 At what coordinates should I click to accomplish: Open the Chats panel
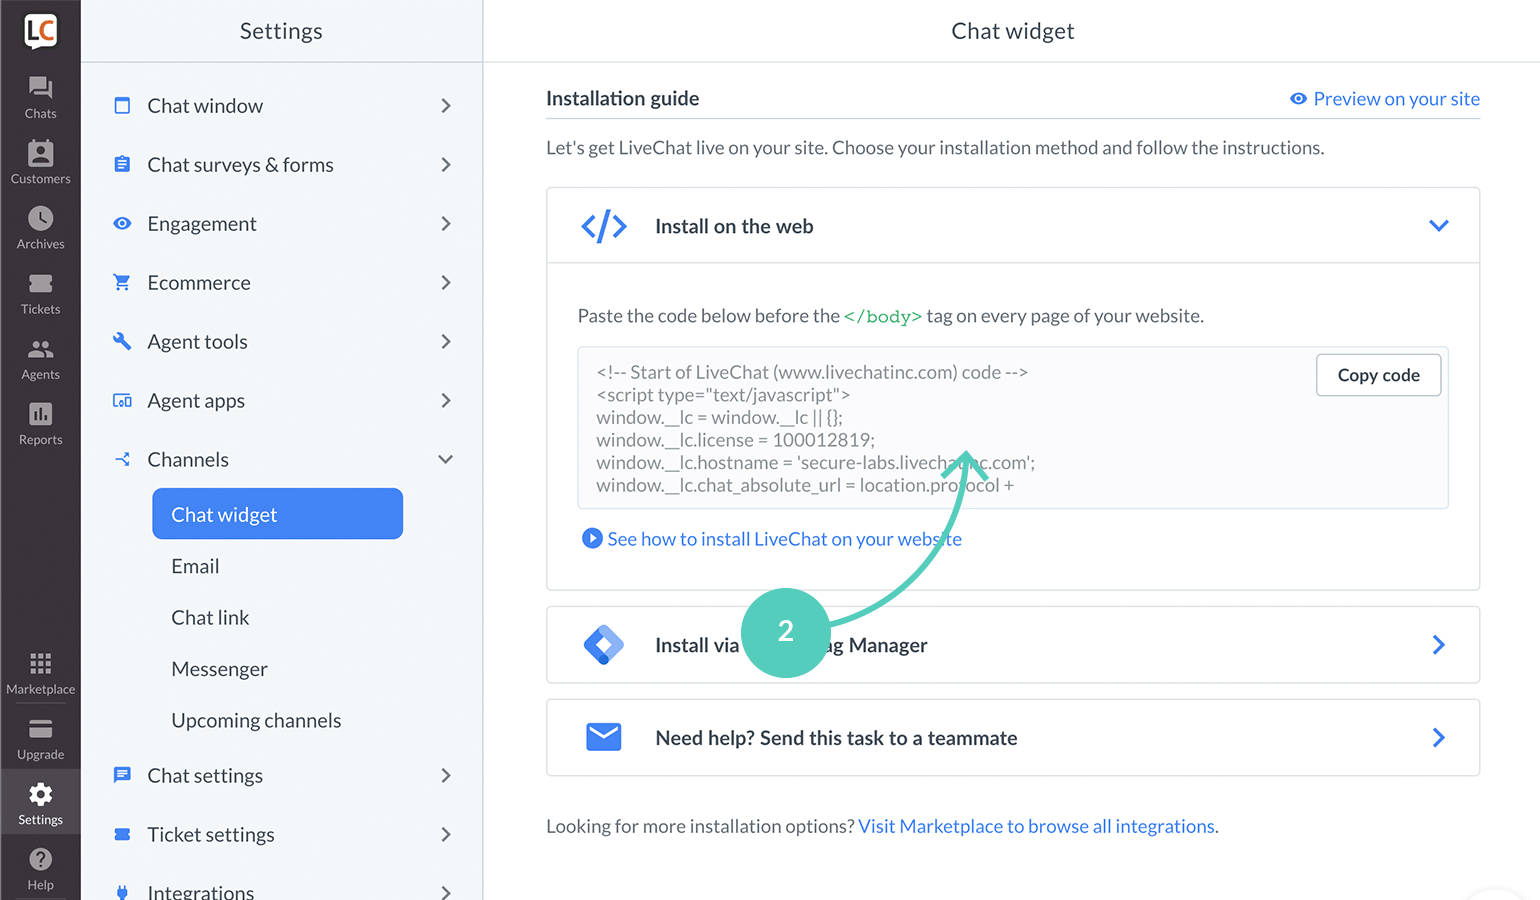pos(40,97)
